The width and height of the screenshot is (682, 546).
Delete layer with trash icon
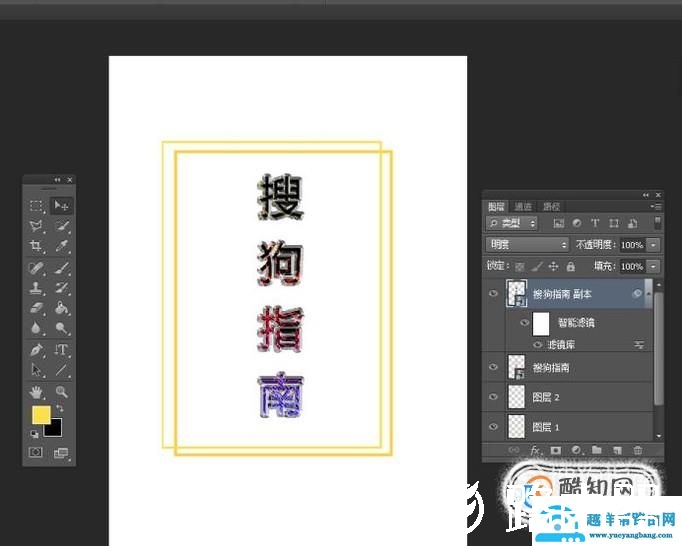click(x=638, y=450)
